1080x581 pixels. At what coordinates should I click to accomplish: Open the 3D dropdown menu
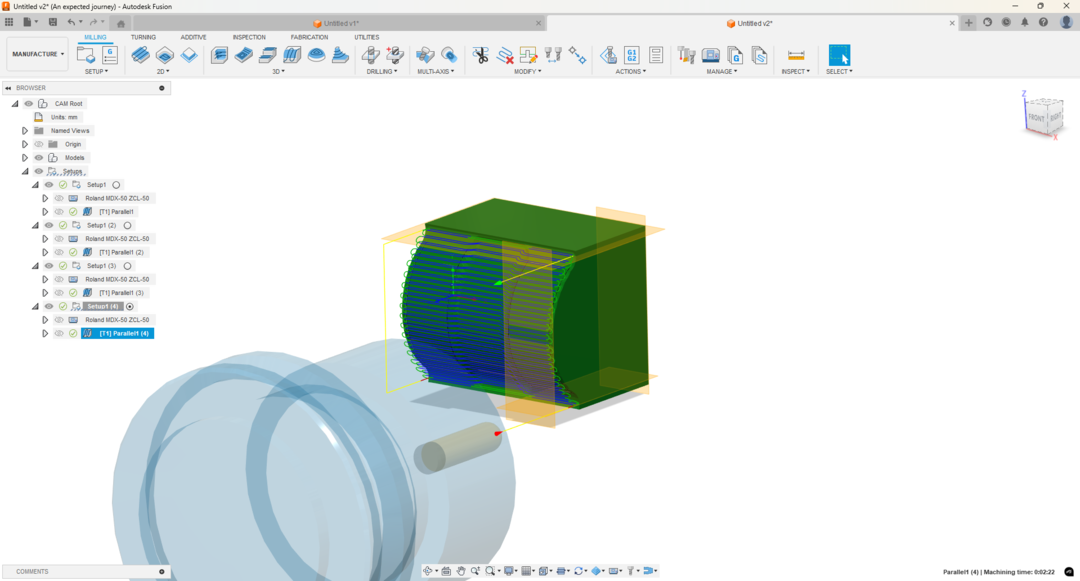[x=278, y=72]
